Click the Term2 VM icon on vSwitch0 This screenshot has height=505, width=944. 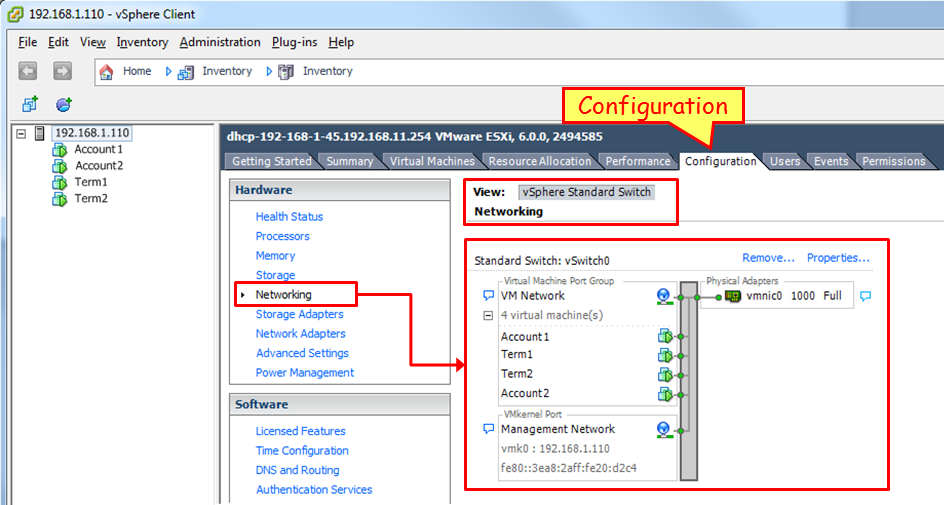click(x=665, y=375)
